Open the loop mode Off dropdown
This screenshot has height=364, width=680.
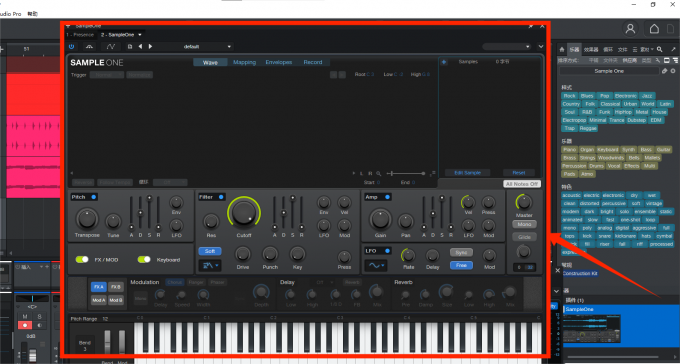pyautogui.click(x=170, y=183)
